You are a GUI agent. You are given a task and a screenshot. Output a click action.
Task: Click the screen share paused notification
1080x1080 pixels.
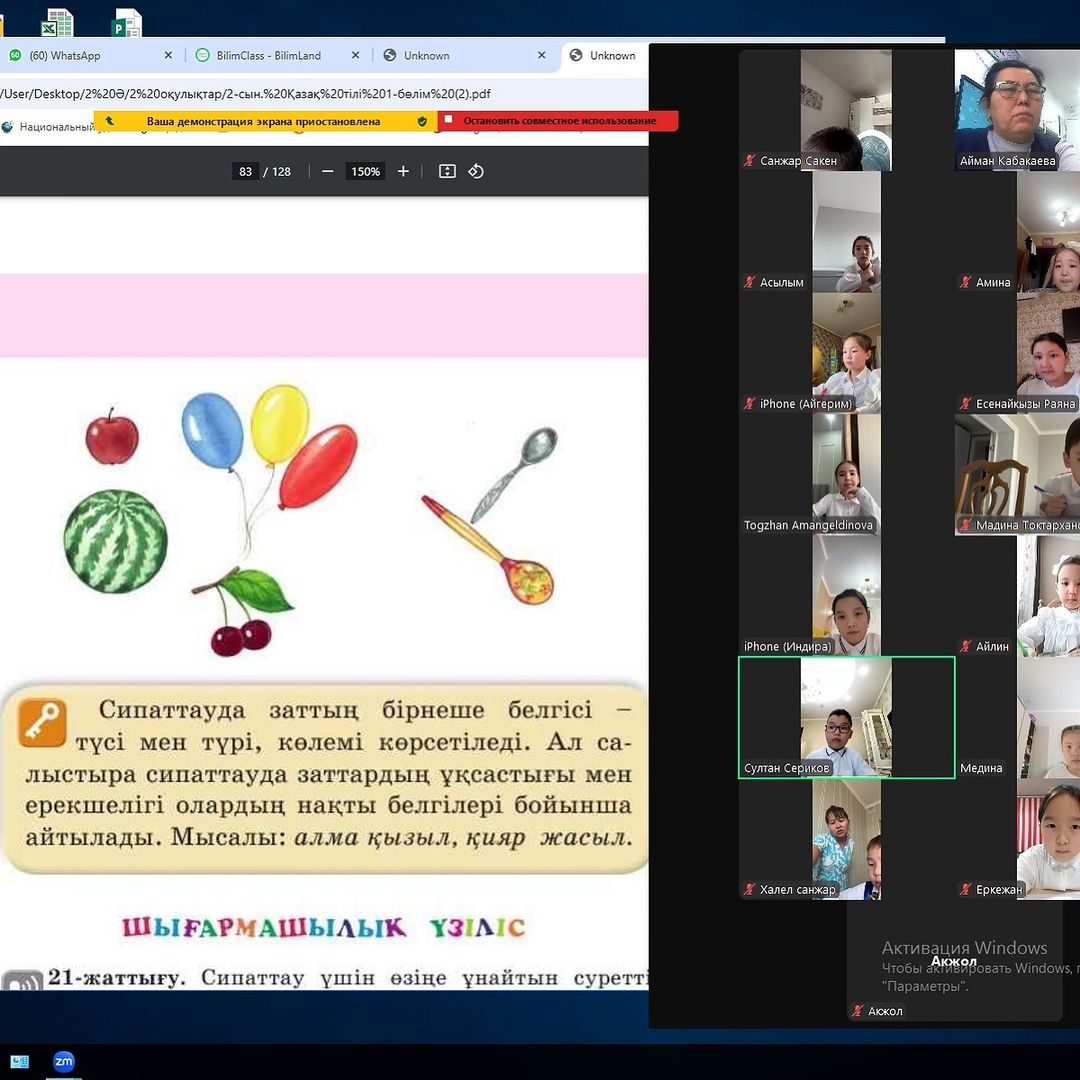click(x=264, y=121)
